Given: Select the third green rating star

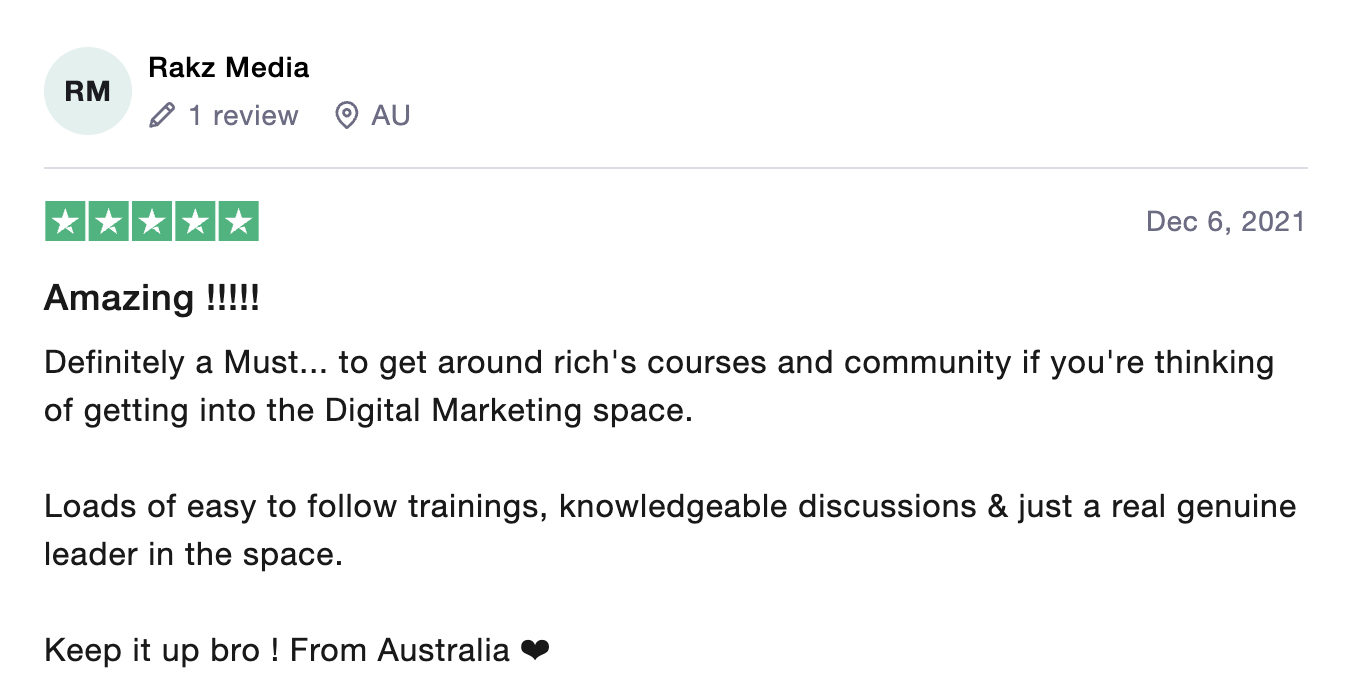Looking at the screenshot, I should (152, 222).
